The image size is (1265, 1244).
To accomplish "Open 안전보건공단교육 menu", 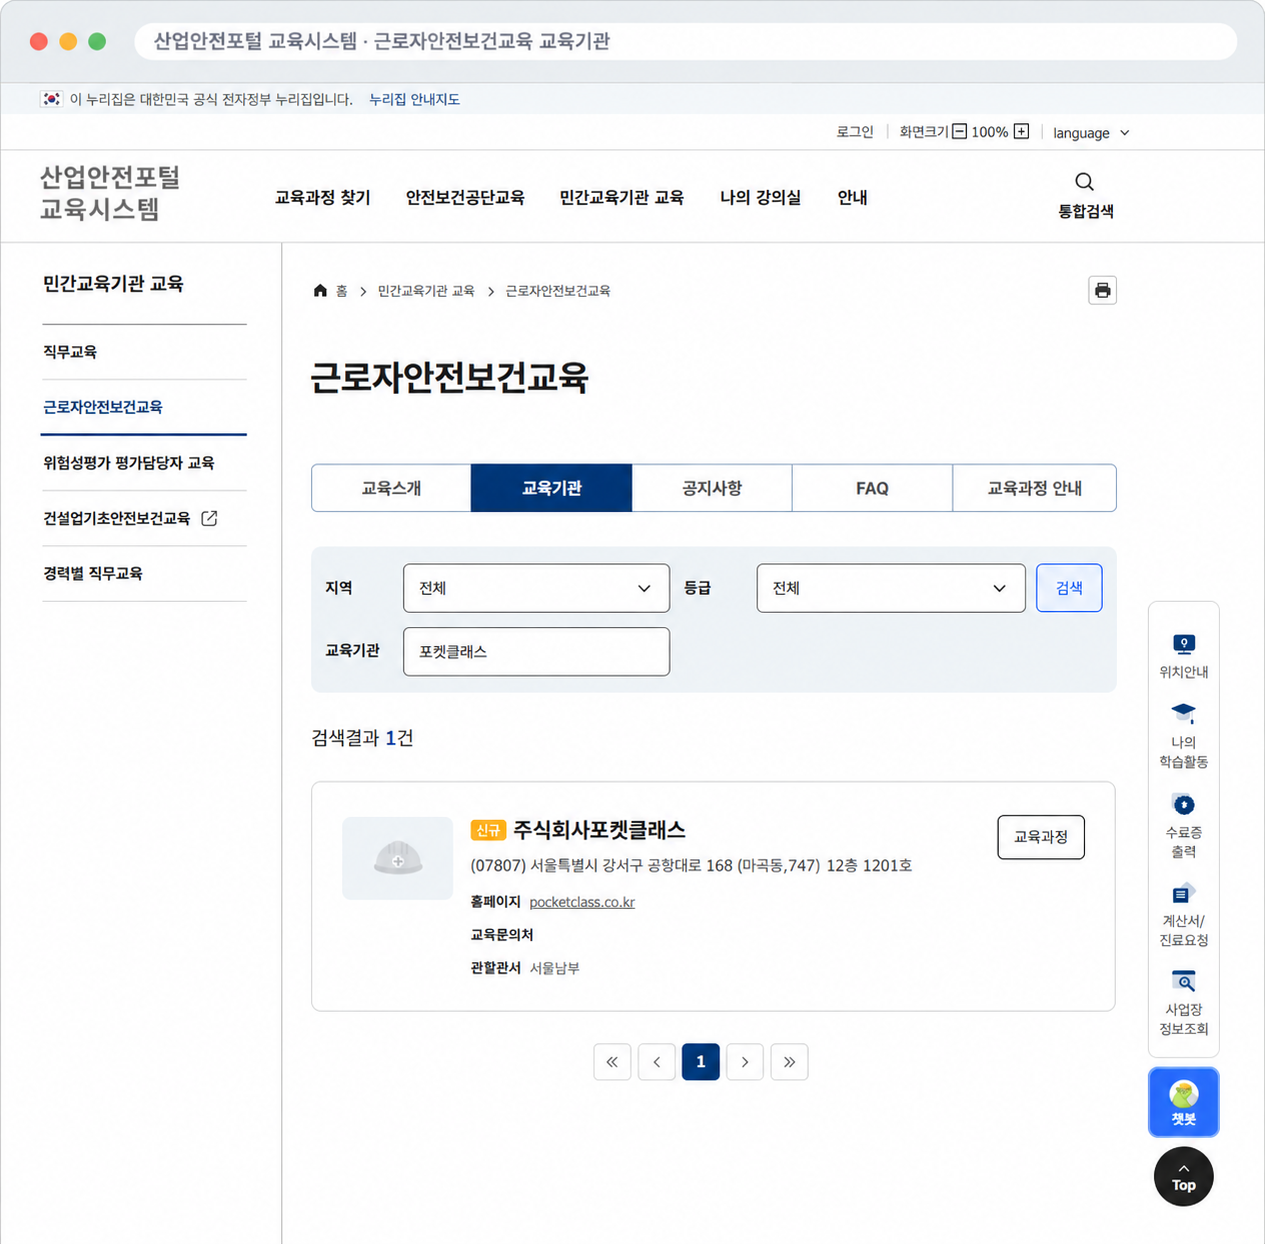I will (465, 197).
